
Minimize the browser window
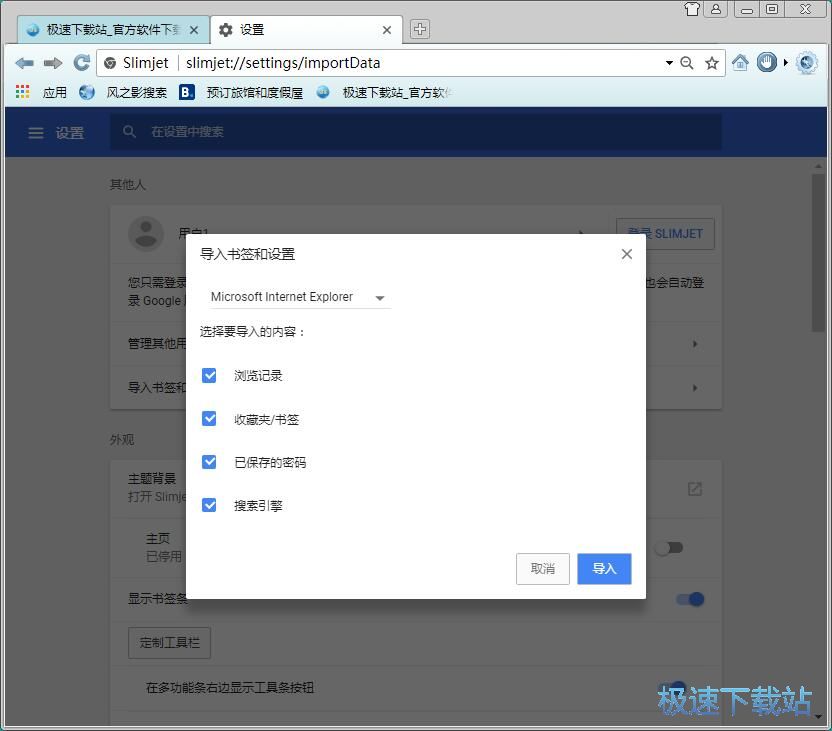(x=747, y=8)
